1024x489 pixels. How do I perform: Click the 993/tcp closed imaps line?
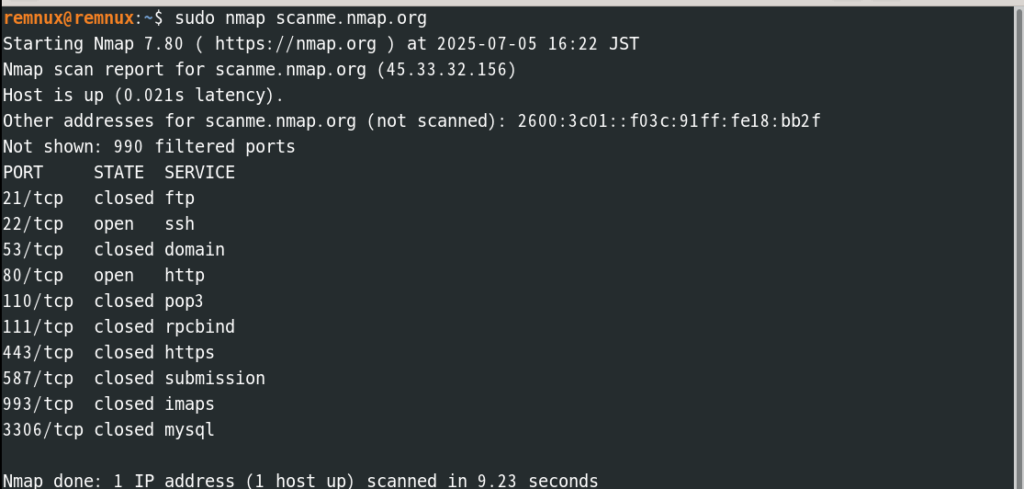(108, 404)
